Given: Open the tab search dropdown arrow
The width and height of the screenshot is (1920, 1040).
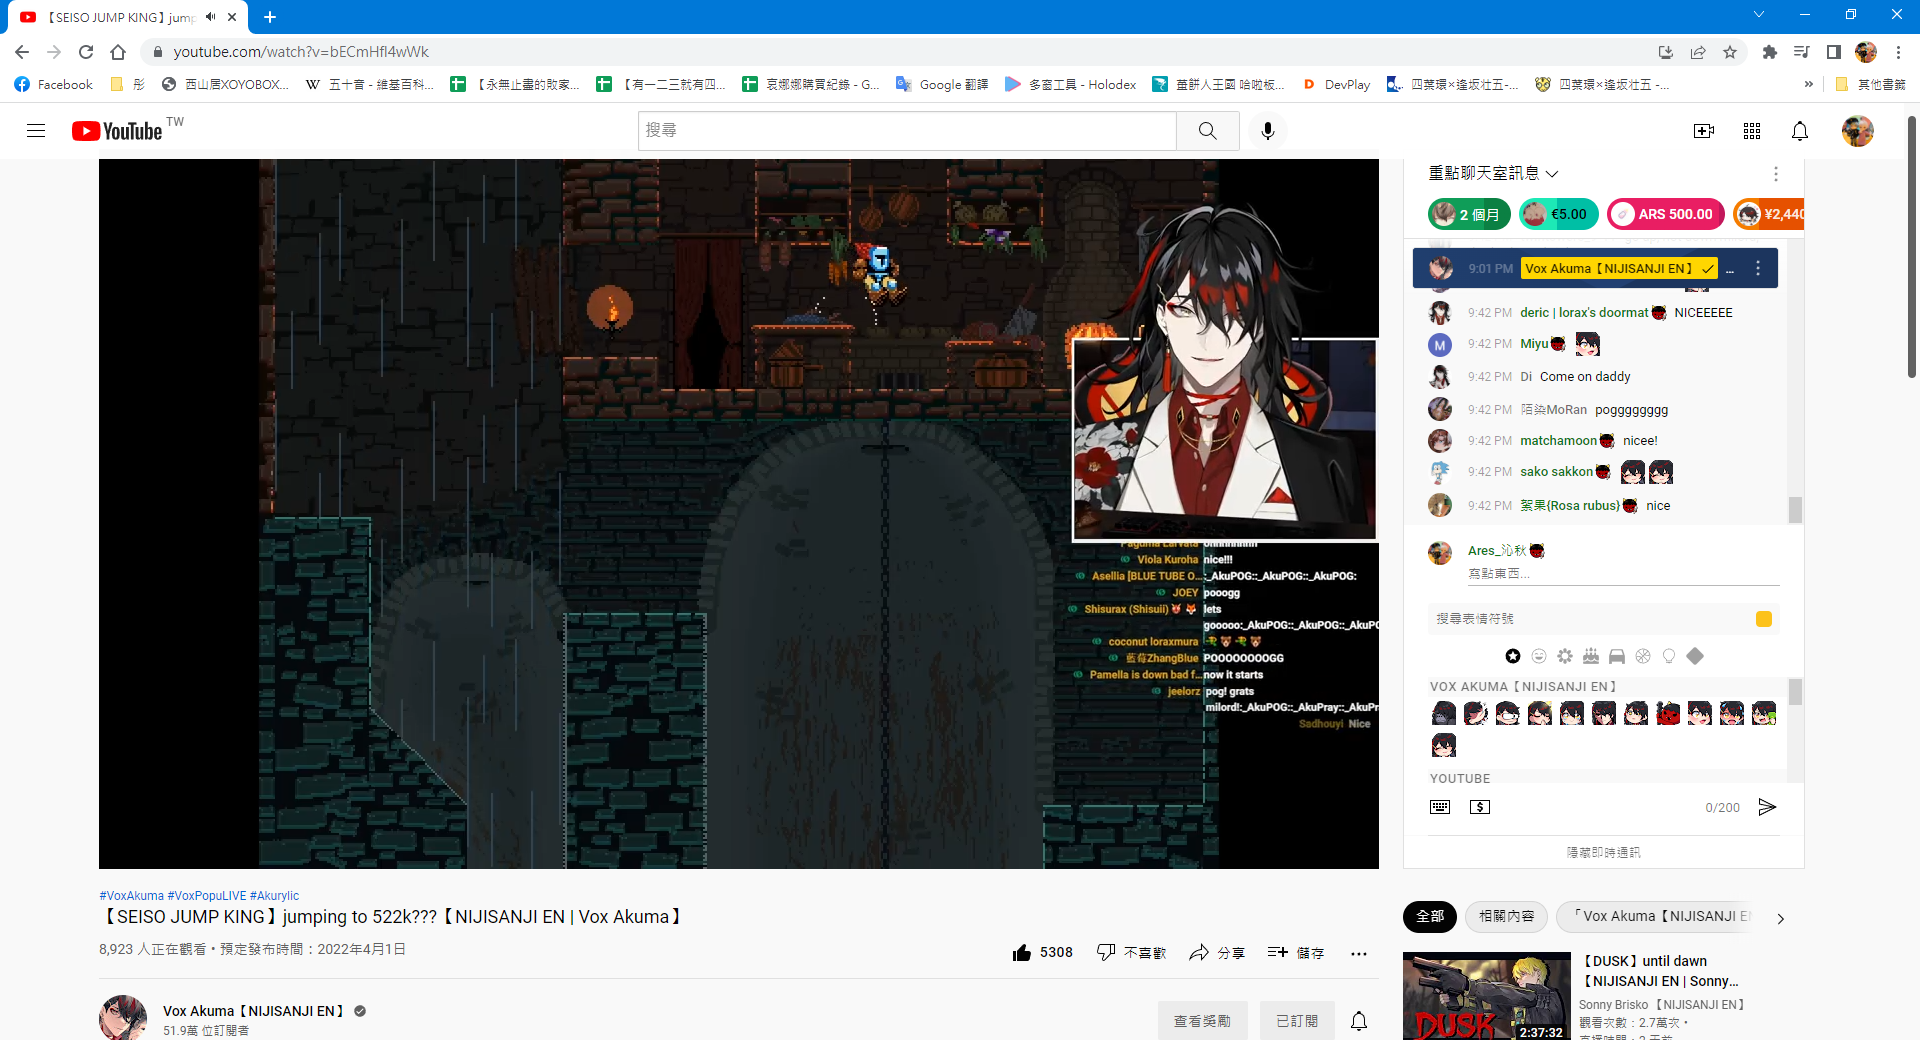Looking at the screenshot, I should click(x=1759, y=15).
